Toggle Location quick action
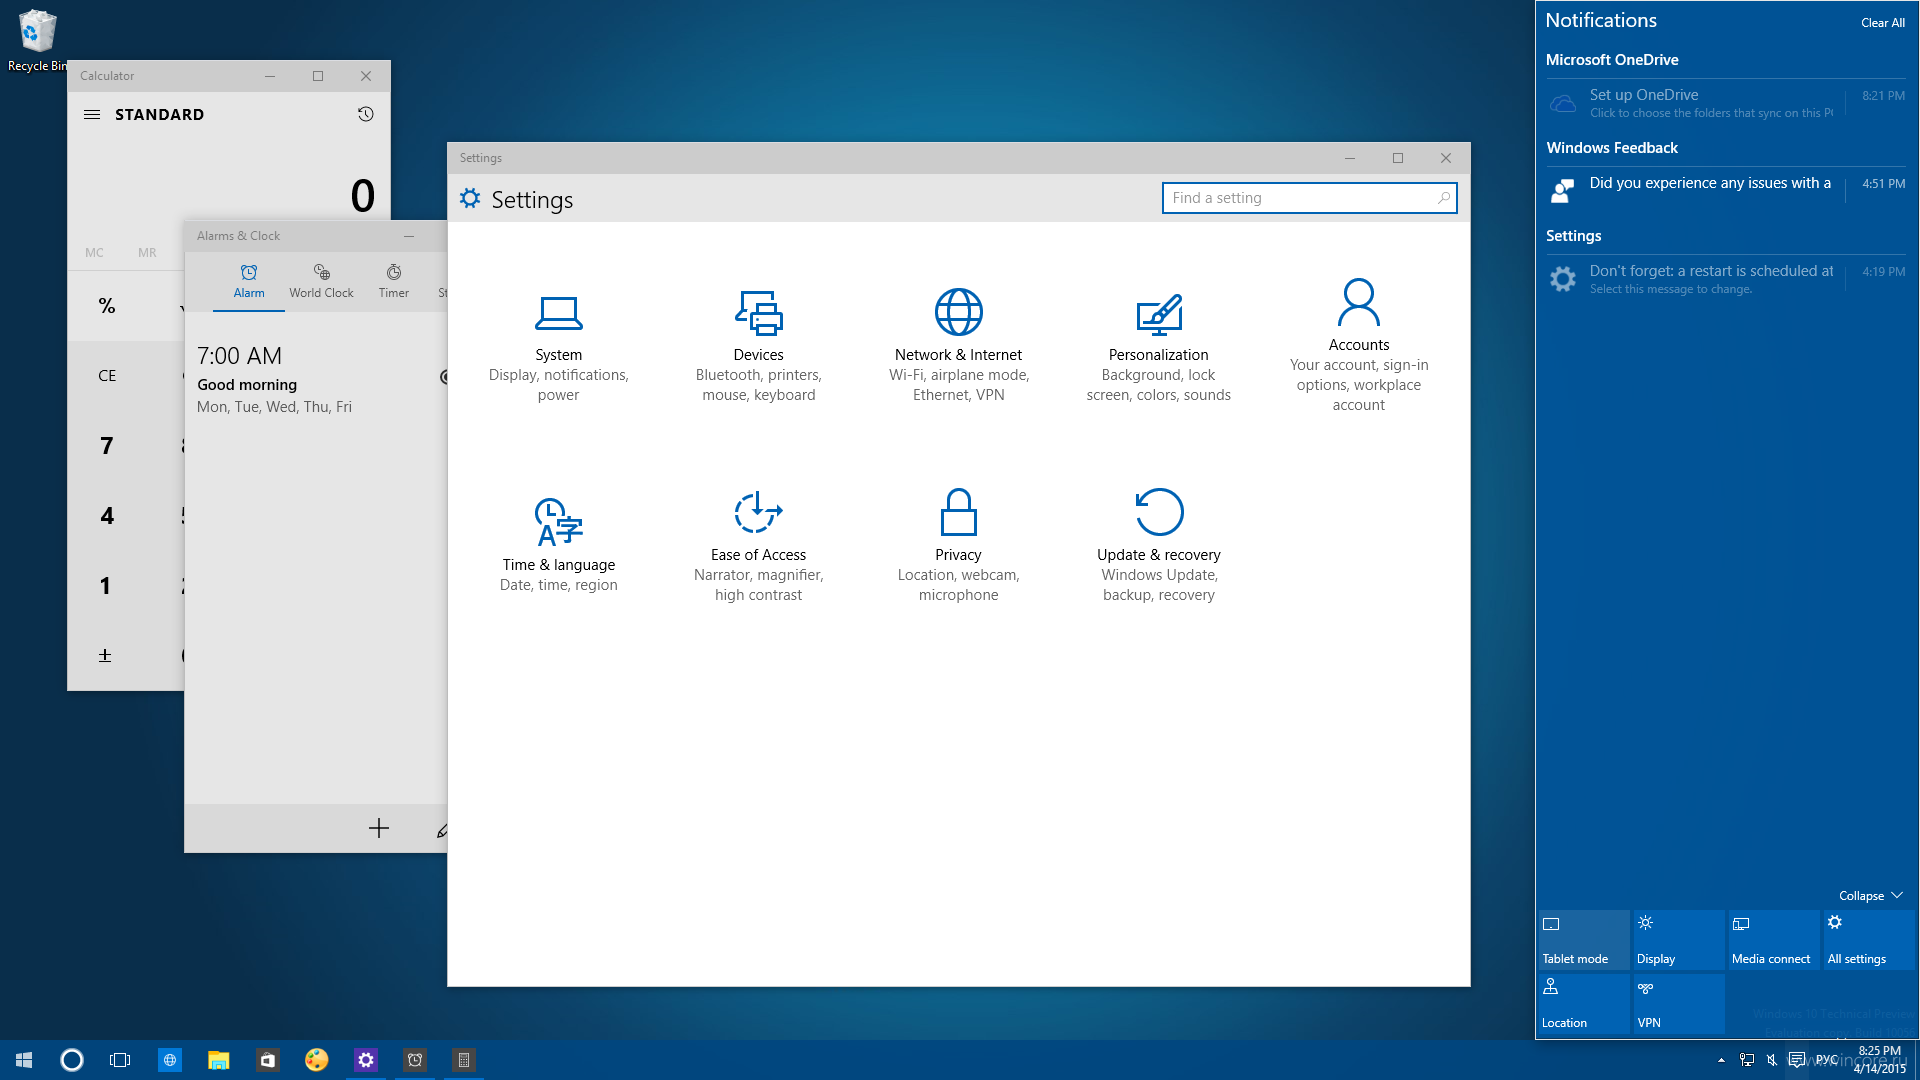Screen dimensions: 1920x1080 1583,1004
